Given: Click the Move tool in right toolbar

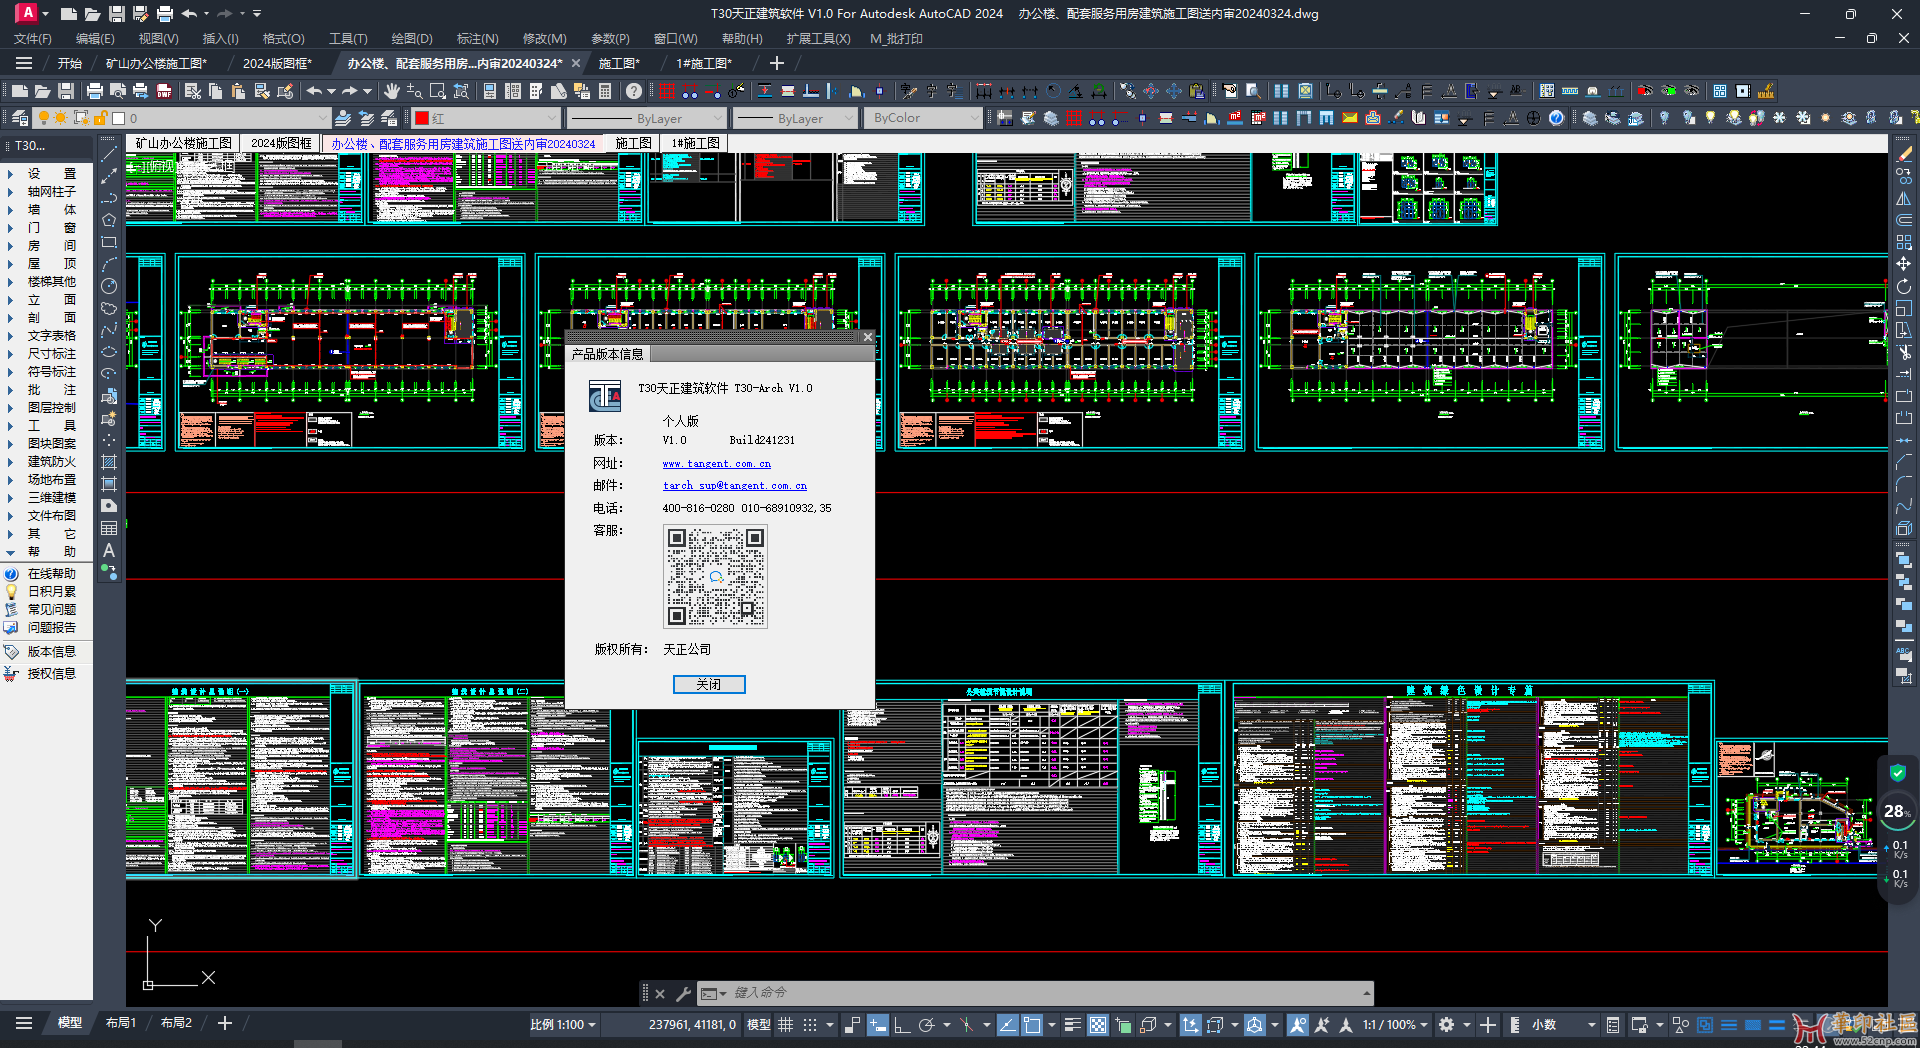Looking at the screenshot, I should (1903, 264).
